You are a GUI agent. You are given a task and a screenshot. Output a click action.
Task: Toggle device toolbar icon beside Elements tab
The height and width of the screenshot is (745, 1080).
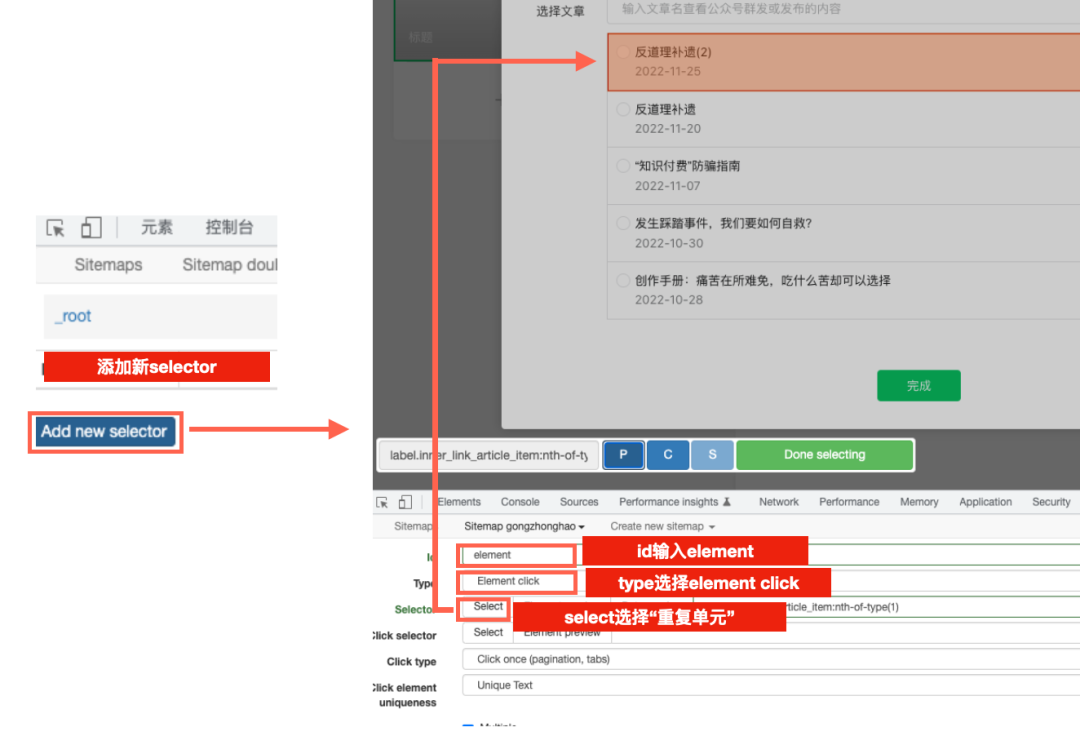pos(405,502)
